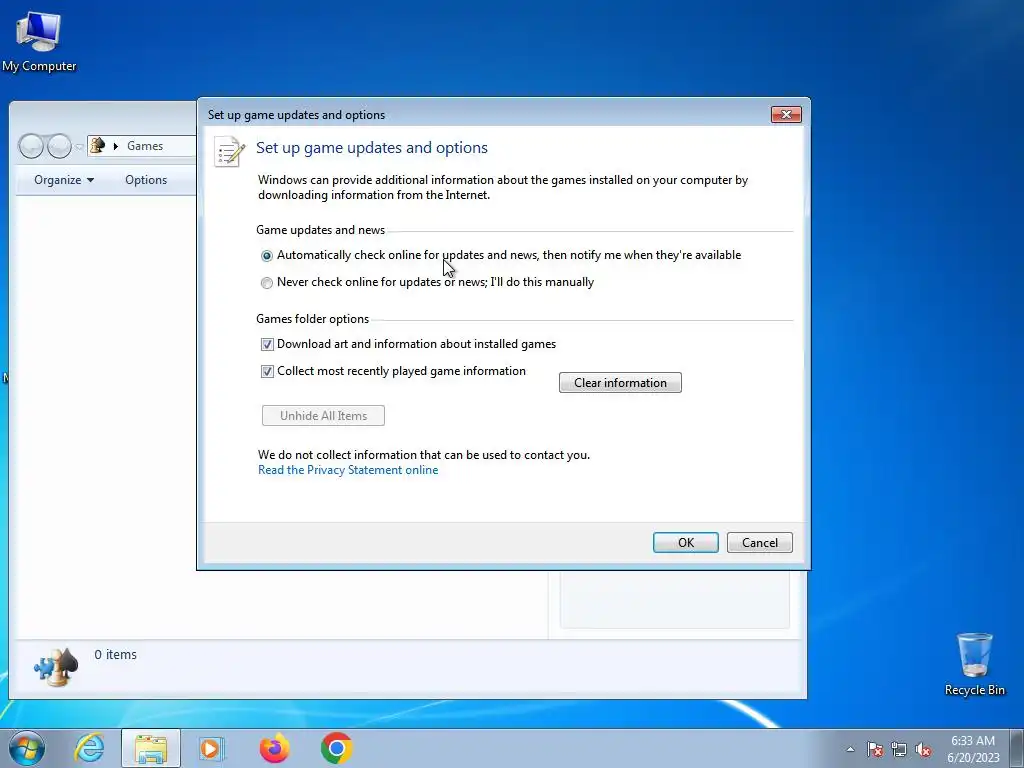Expand breadcrumb arrow before Games
This screenshot has width=1024, height=768.
click(116, 146)
